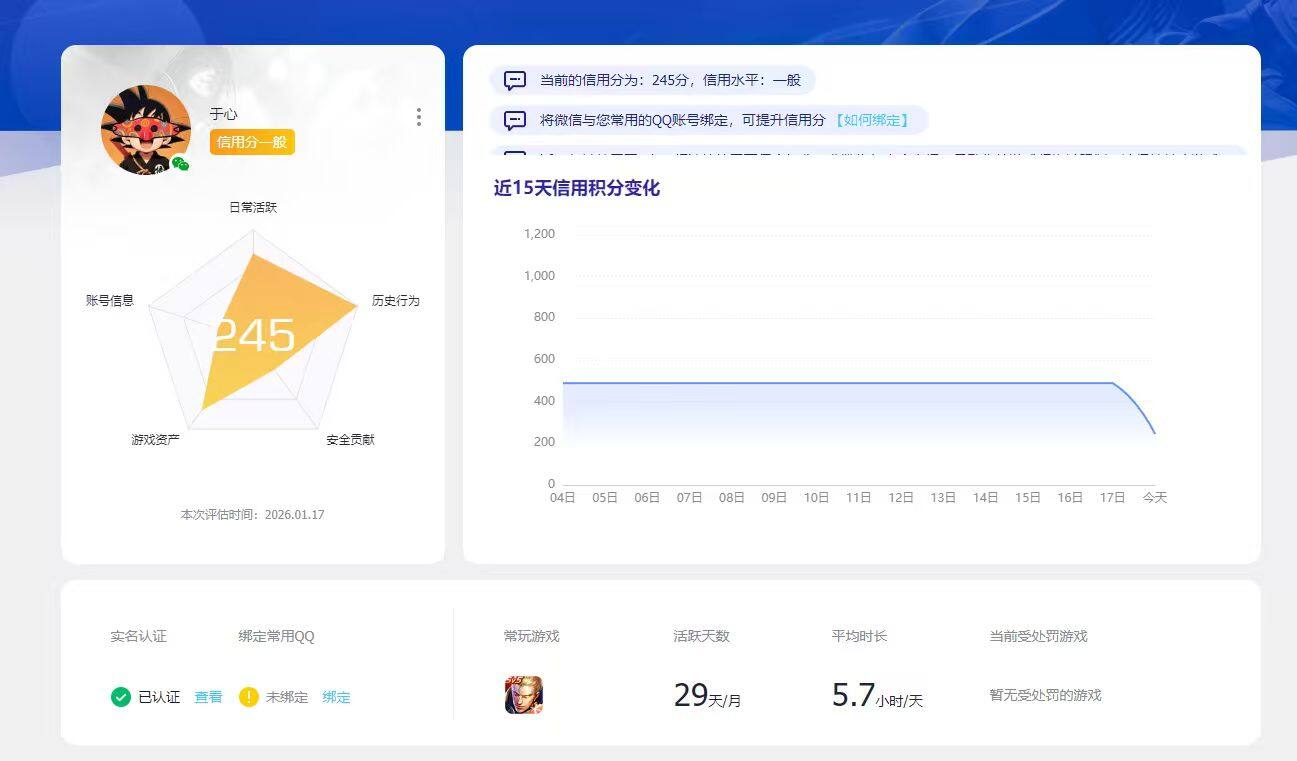Click the green 已认证 checkmark icon
Viewport: 1297px width, 761px height.
pos(122,697)
